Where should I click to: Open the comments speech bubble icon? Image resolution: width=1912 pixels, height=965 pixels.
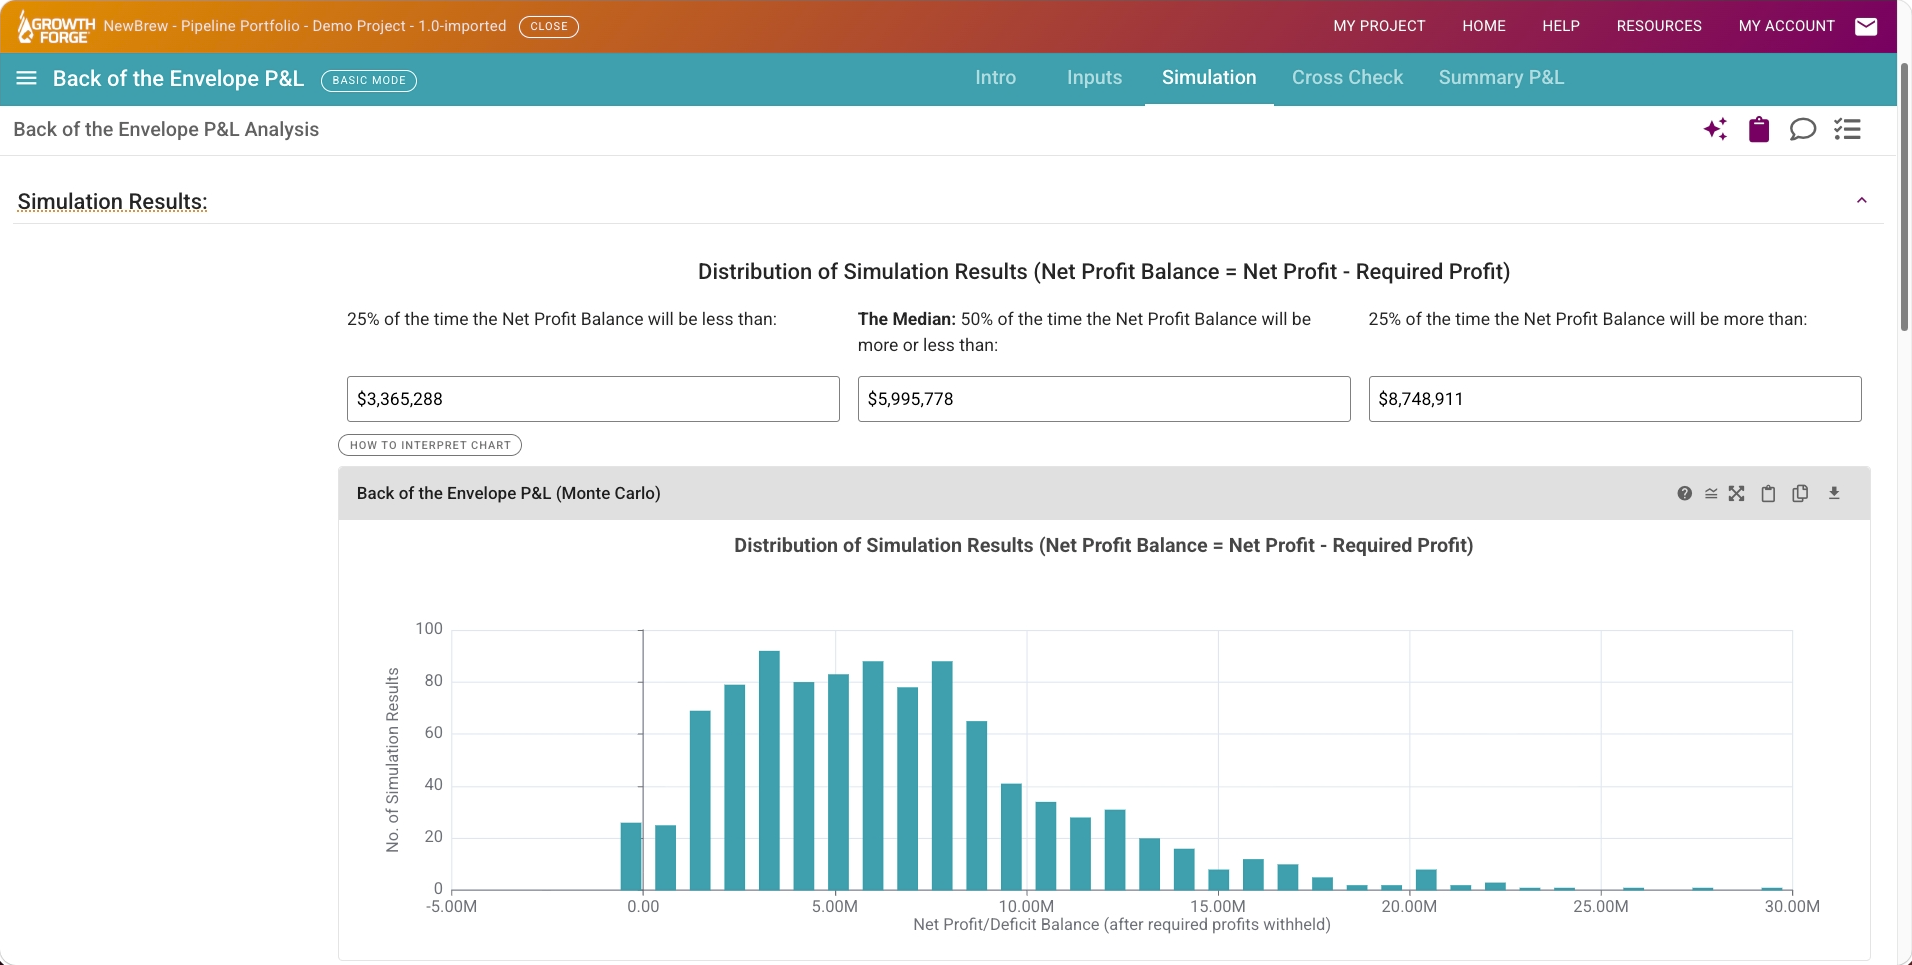pos(1803,129)
